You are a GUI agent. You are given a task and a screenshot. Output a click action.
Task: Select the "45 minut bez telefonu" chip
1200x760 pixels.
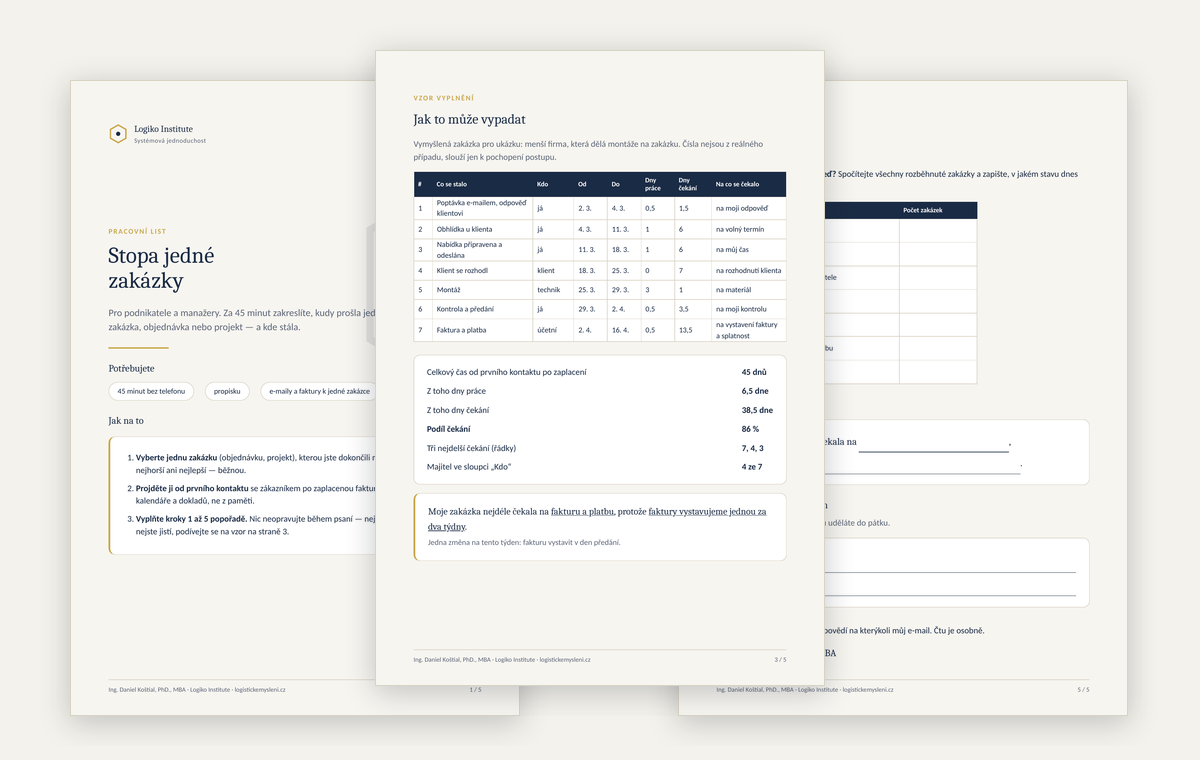click(151, 391)
